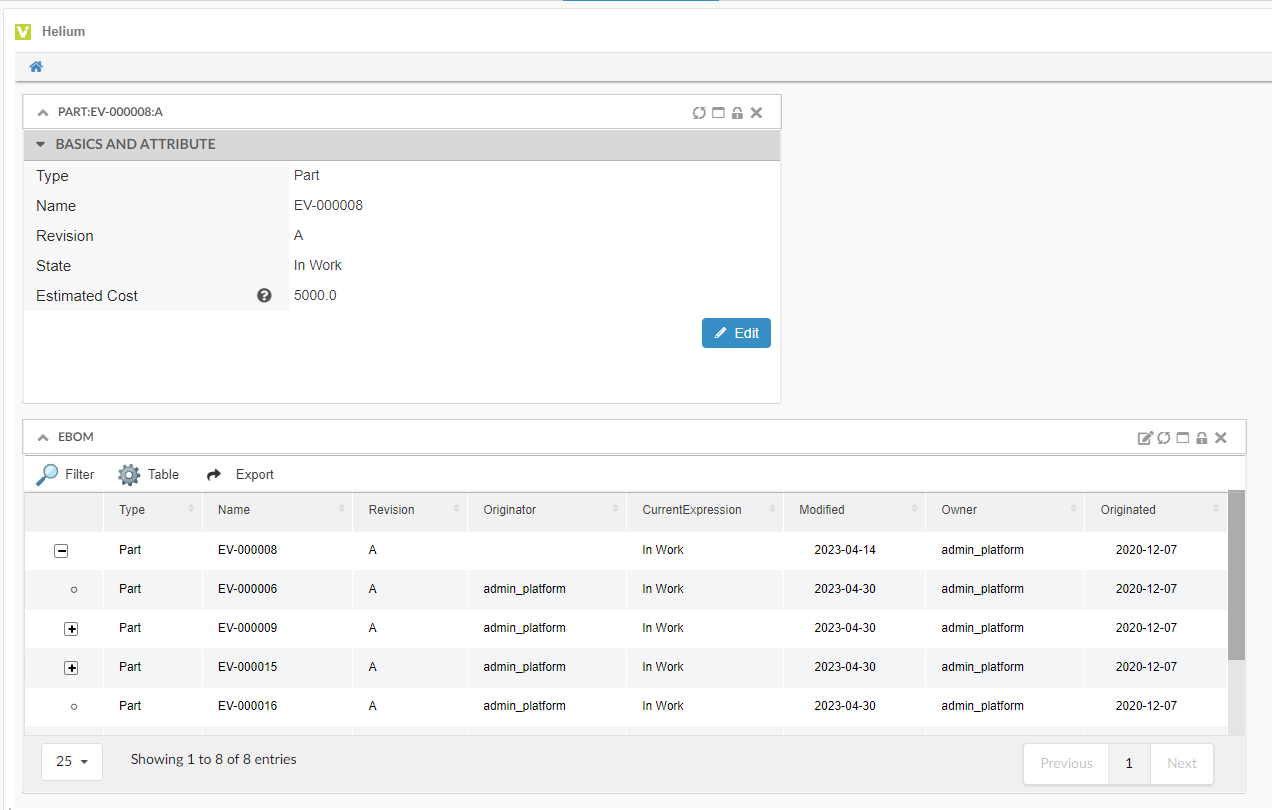Image resolution: width=1272 pixels, height=810 pixels.
Task: Open the Table settings gear
Action: [x=148, y=475]
